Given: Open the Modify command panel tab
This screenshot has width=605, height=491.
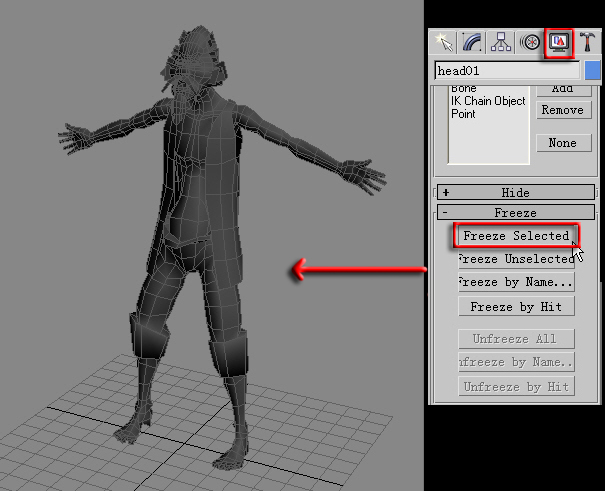Looking at the screenshot, I should pyautogui.click(x=473, y=42).
